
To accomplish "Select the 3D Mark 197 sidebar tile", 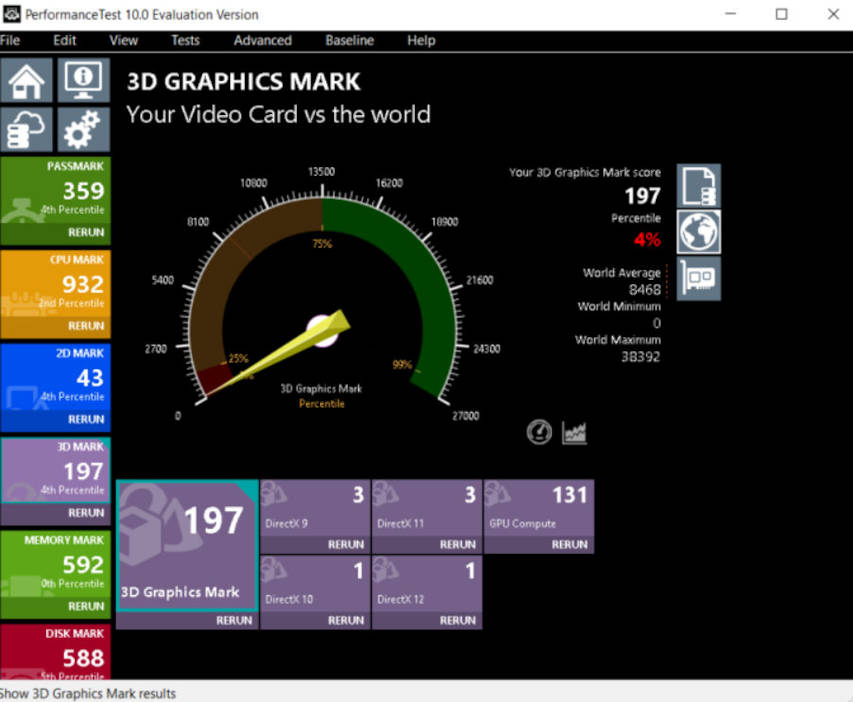I will (55, 470).
